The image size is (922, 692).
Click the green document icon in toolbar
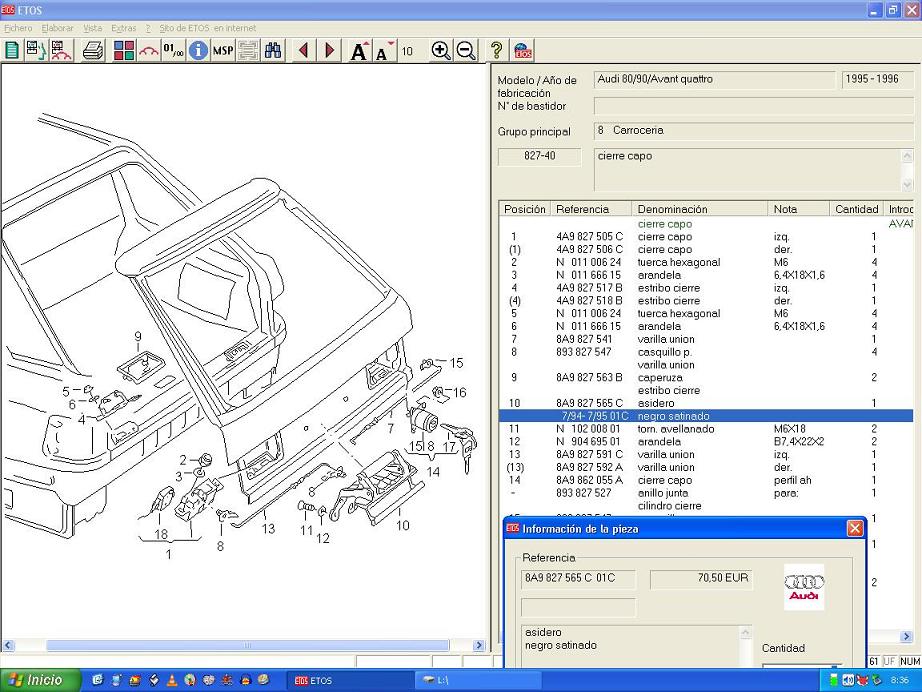[12, 51]
